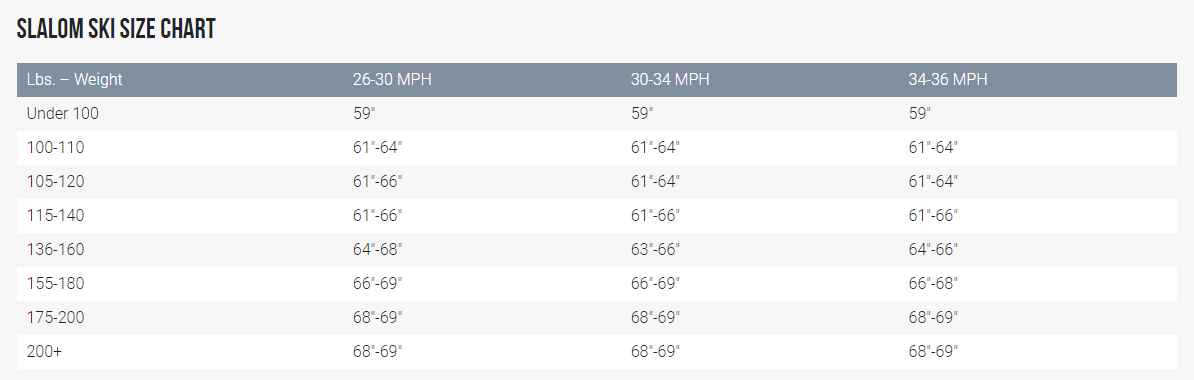Image resolution: width=1194 pixels, height=380 pixels.
Task: Click the 26-30 MPH column header
Action: pyautogui.click(x=392, y=79)
